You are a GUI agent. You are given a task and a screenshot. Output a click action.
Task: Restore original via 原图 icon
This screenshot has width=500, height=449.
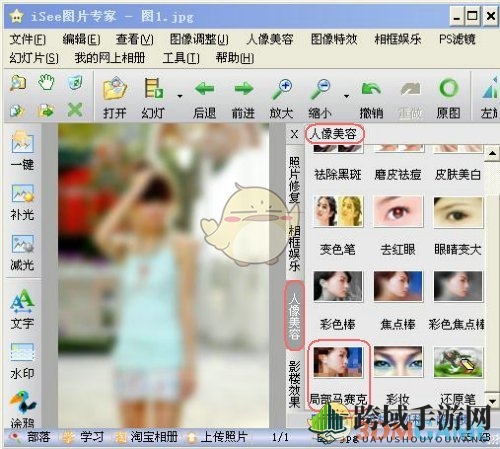tap(449, 88)
